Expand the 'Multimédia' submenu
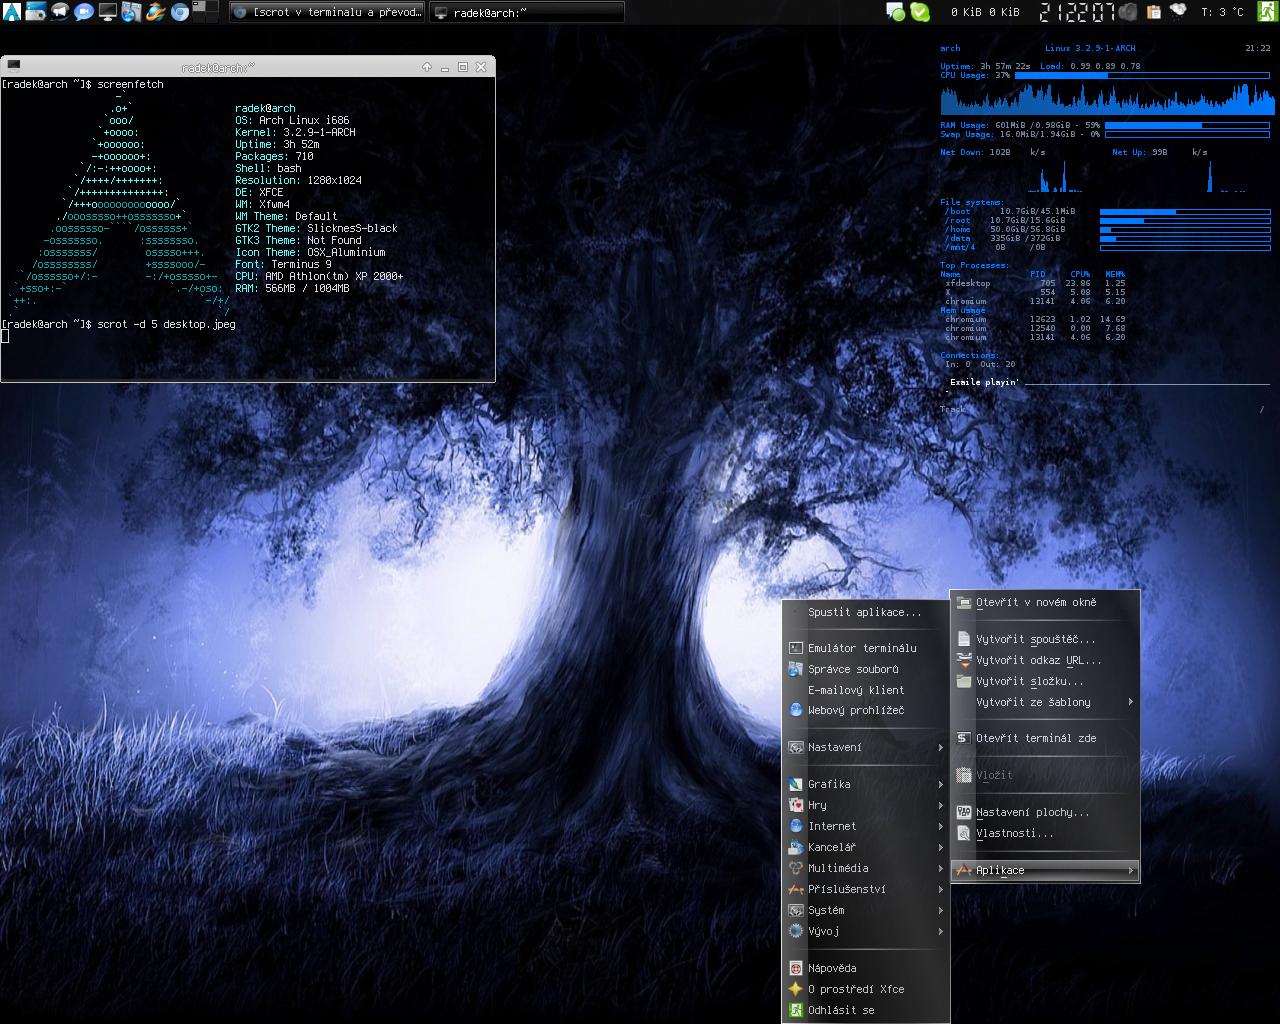Viewport: 1280px width, 1024px height. point(864,868)
